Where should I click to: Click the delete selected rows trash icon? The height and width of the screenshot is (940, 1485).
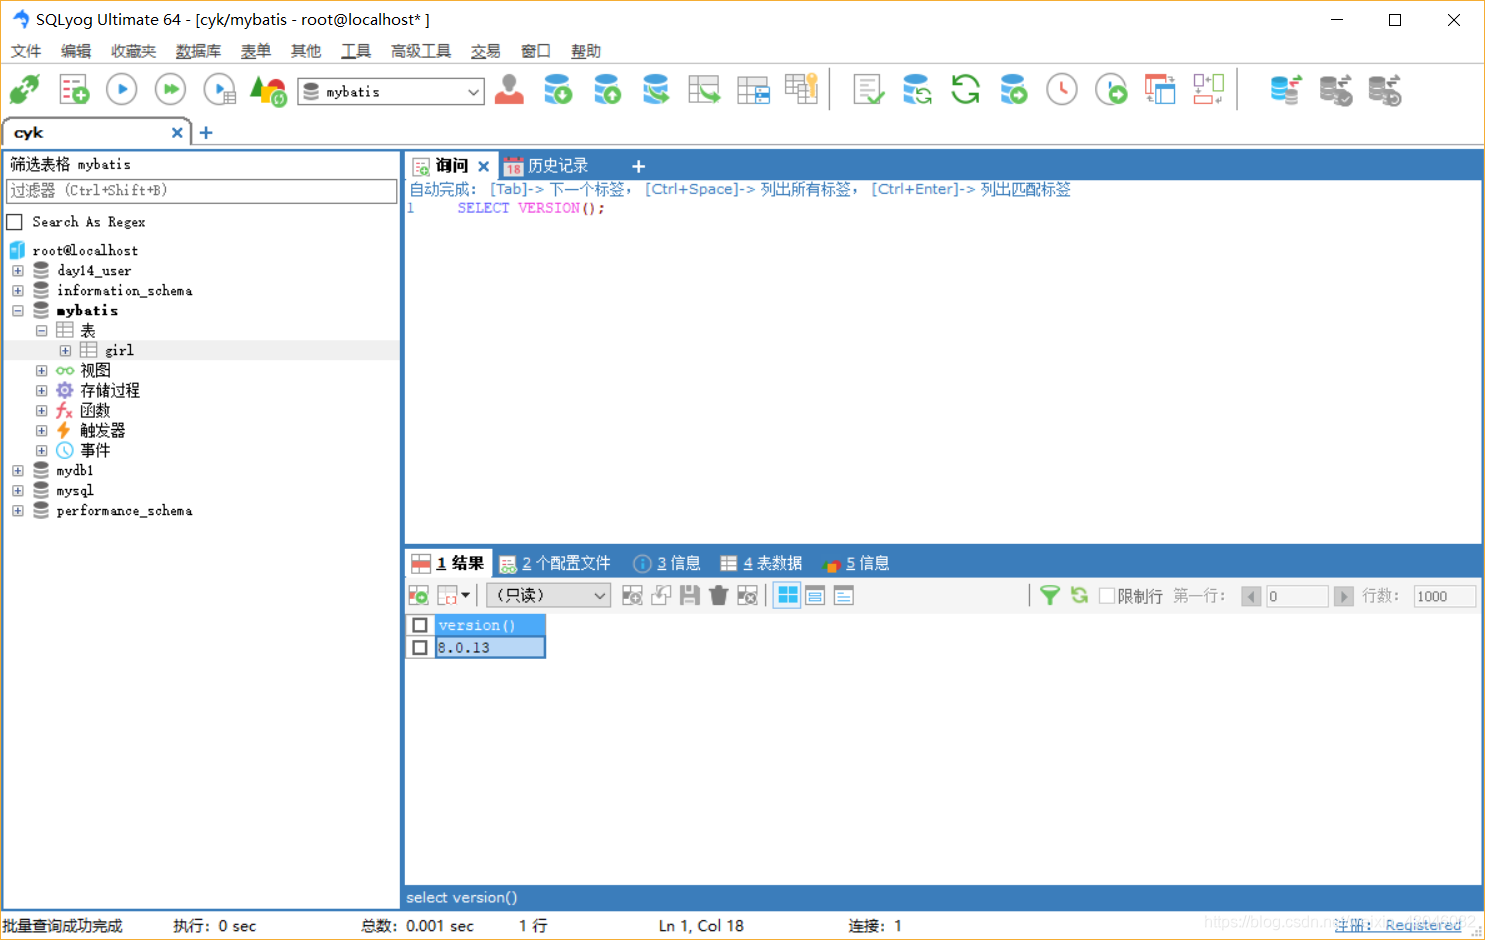click(x=718, y=596)
